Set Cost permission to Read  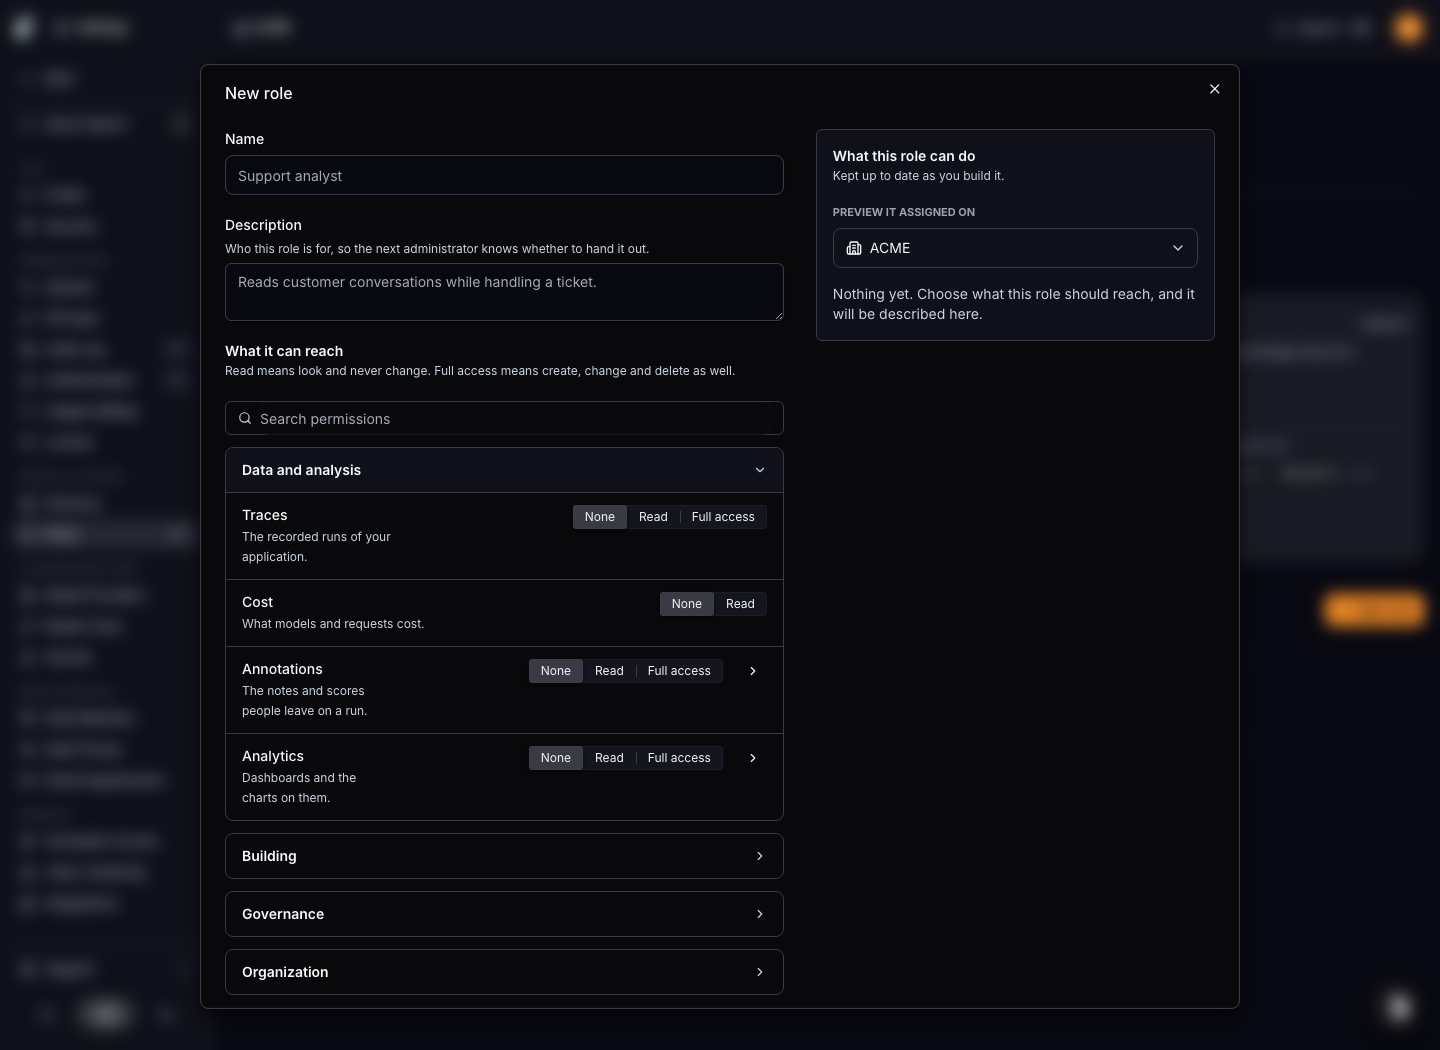coord(740,604)
